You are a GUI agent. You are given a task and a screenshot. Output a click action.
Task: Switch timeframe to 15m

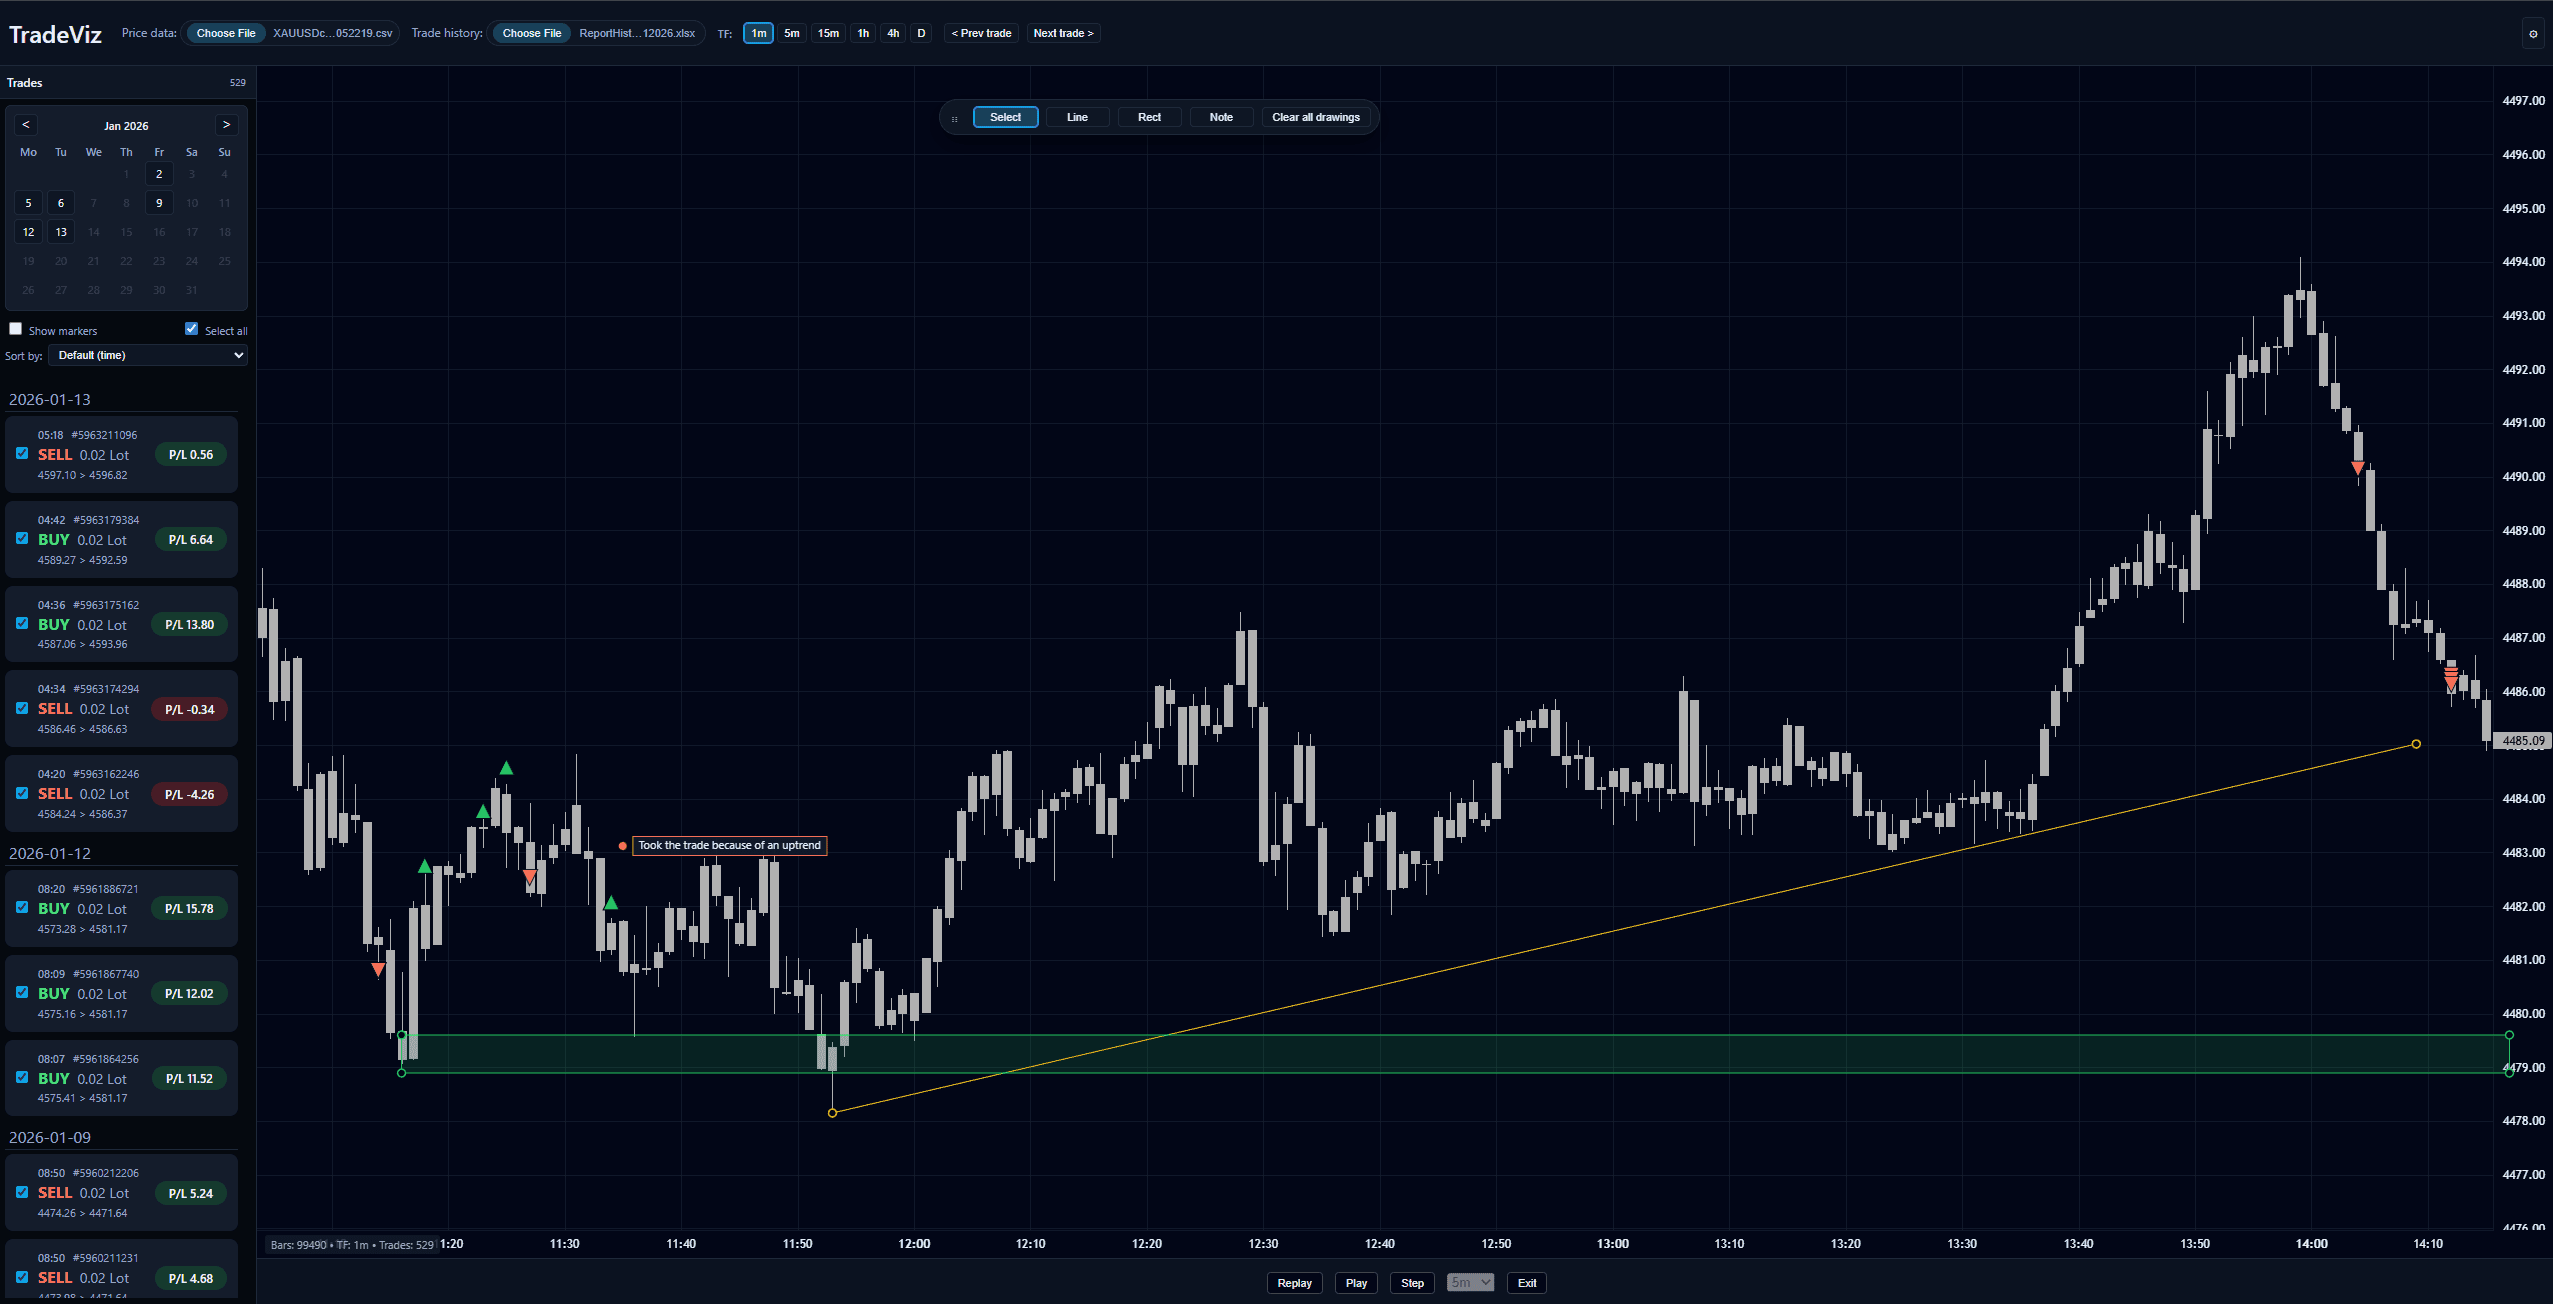pos(828,33)
